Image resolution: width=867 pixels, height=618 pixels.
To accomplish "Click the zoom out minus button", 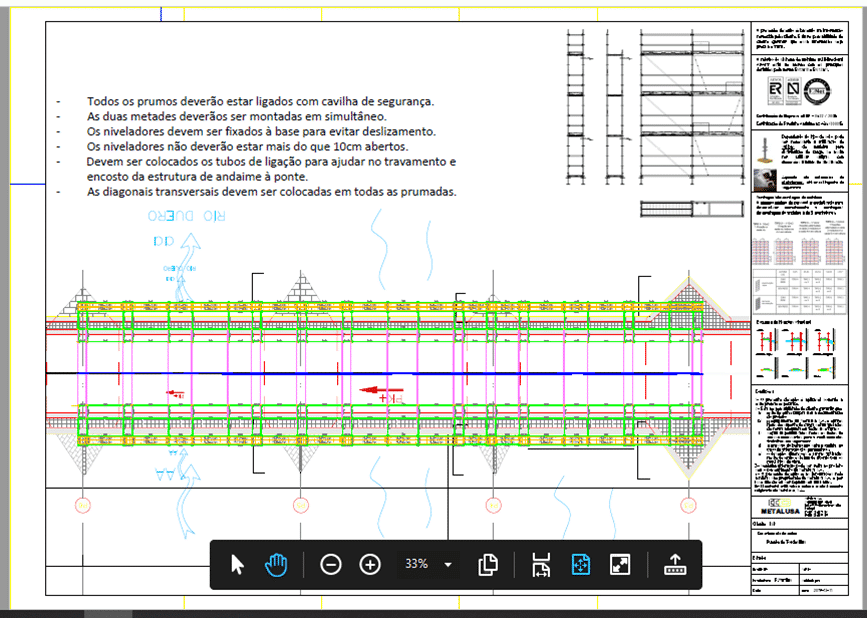I will (331, 565).
